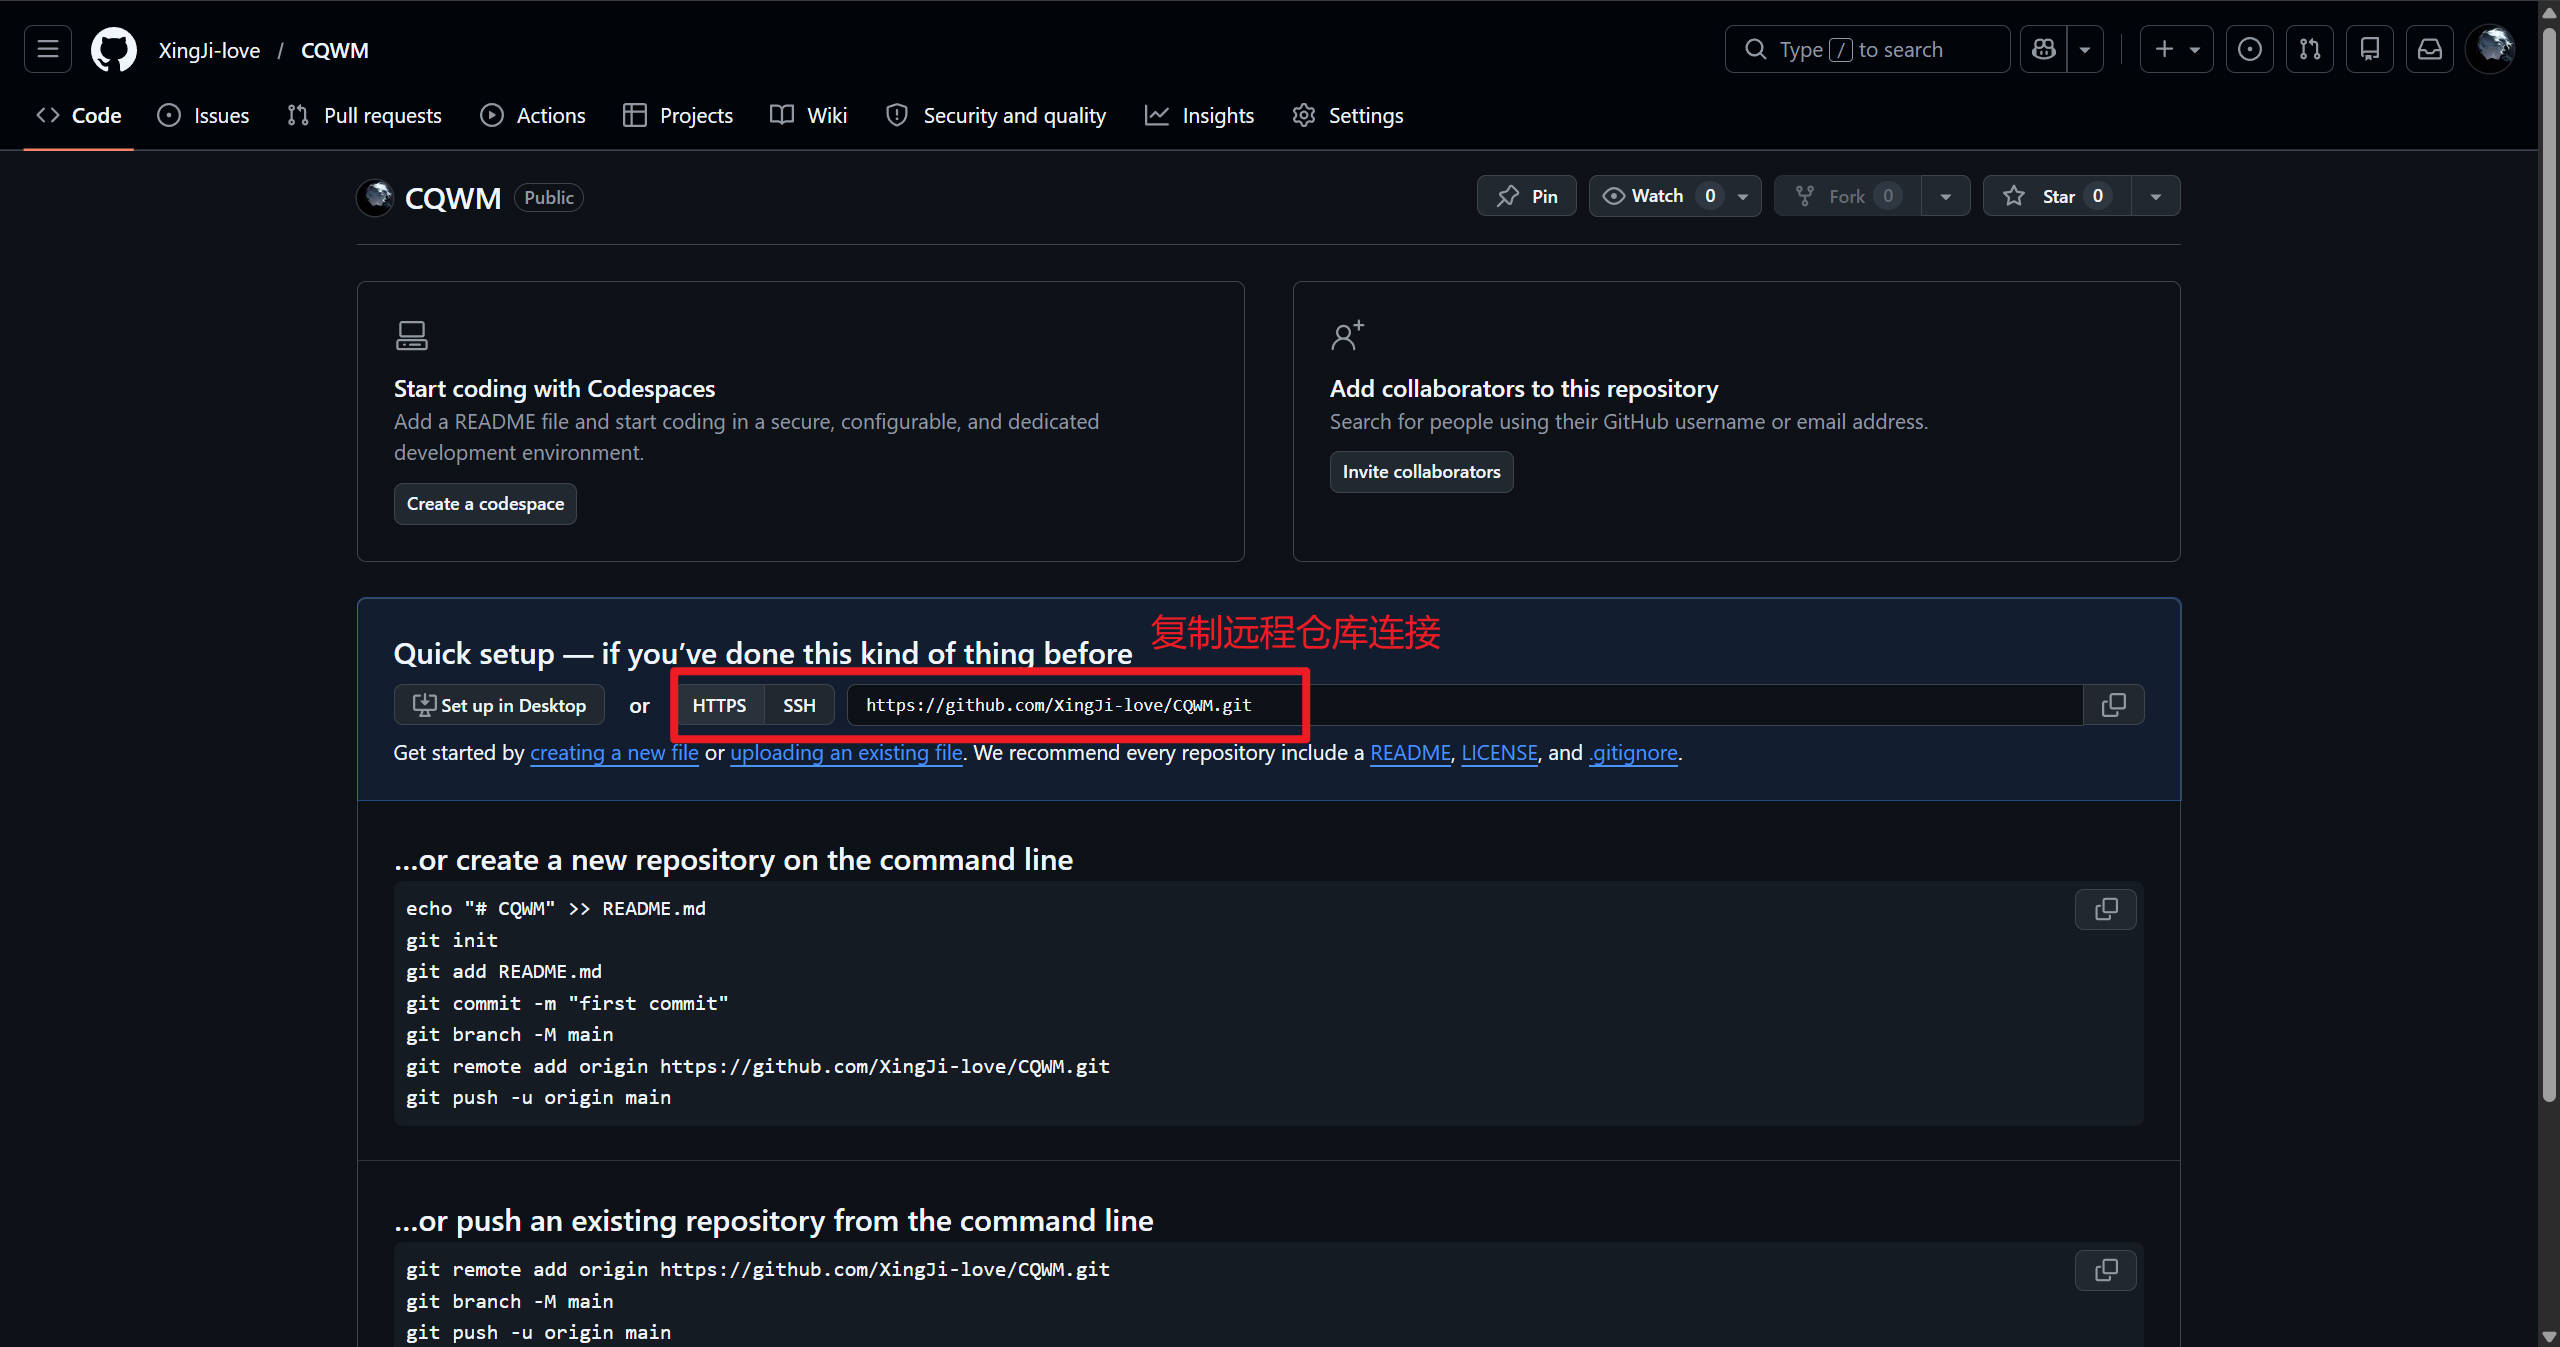Copy the push existing repository commands

[2106, 1271]
